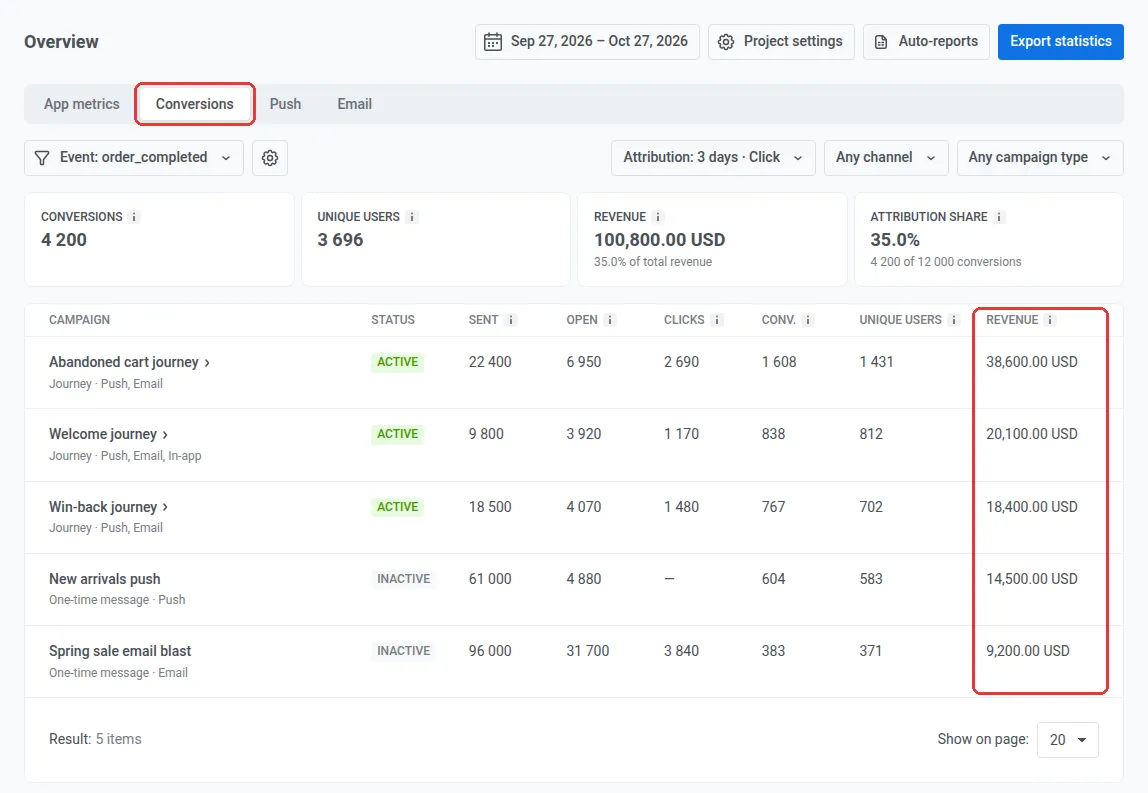
Task: Switch to the App metrics tab
Action: coord(81,104)
